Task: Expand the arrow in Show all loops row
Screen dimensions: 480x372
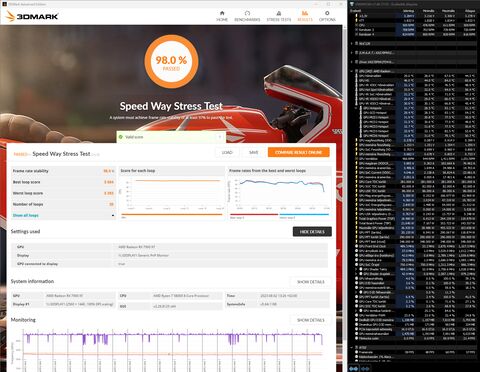Action: point(113,215)
